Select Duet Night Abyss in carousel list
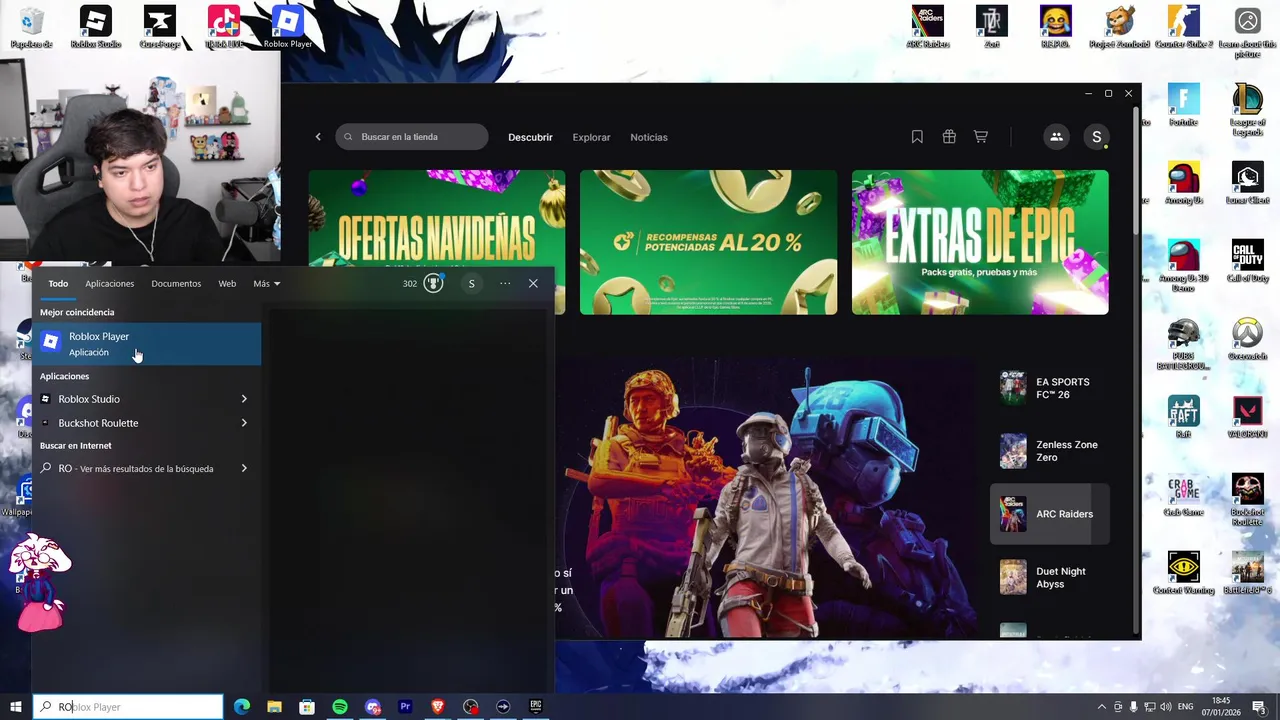 click(x=1050, y=577)
